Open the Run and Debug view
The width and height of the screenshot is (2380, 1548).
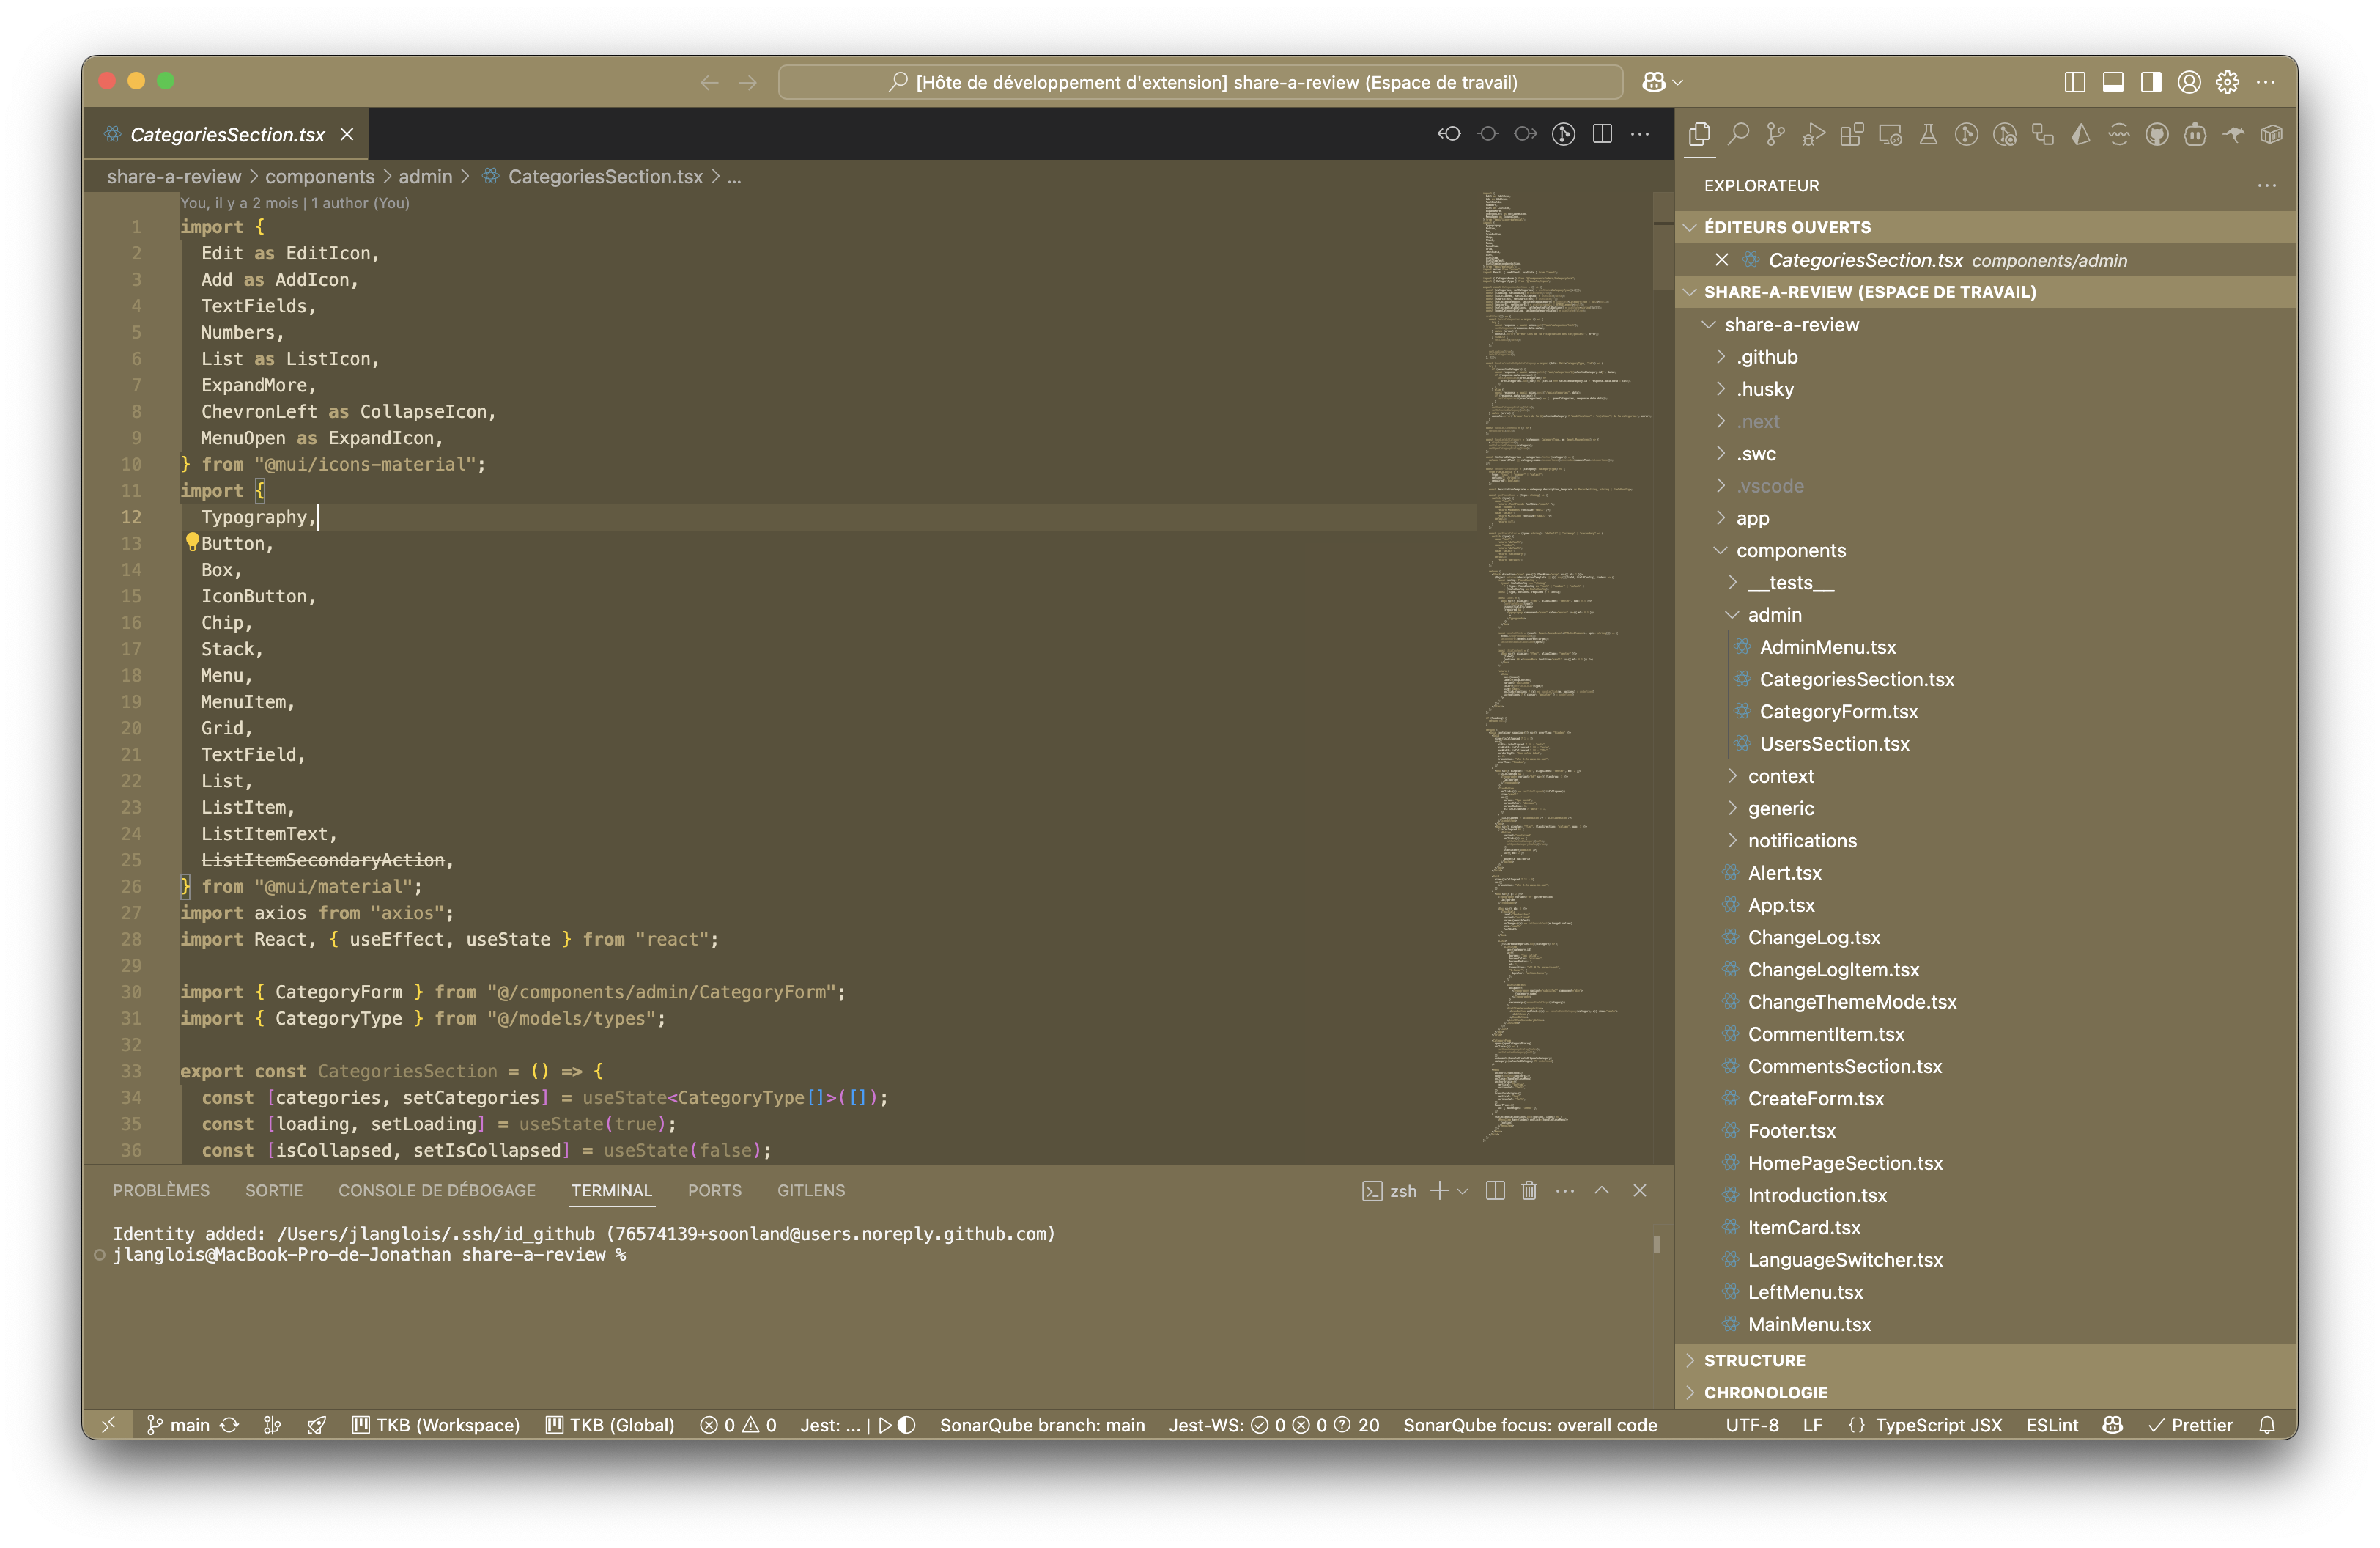(x=1813, y=135)
